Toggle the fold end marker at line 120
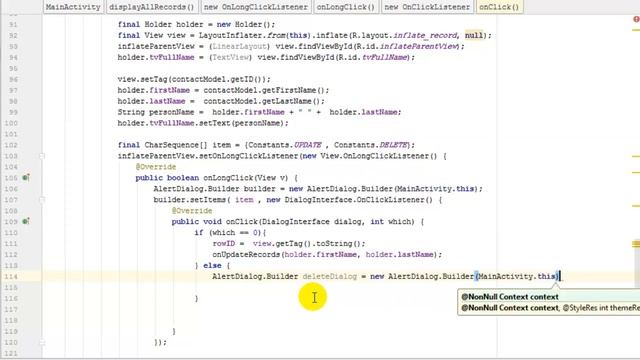 42,342
